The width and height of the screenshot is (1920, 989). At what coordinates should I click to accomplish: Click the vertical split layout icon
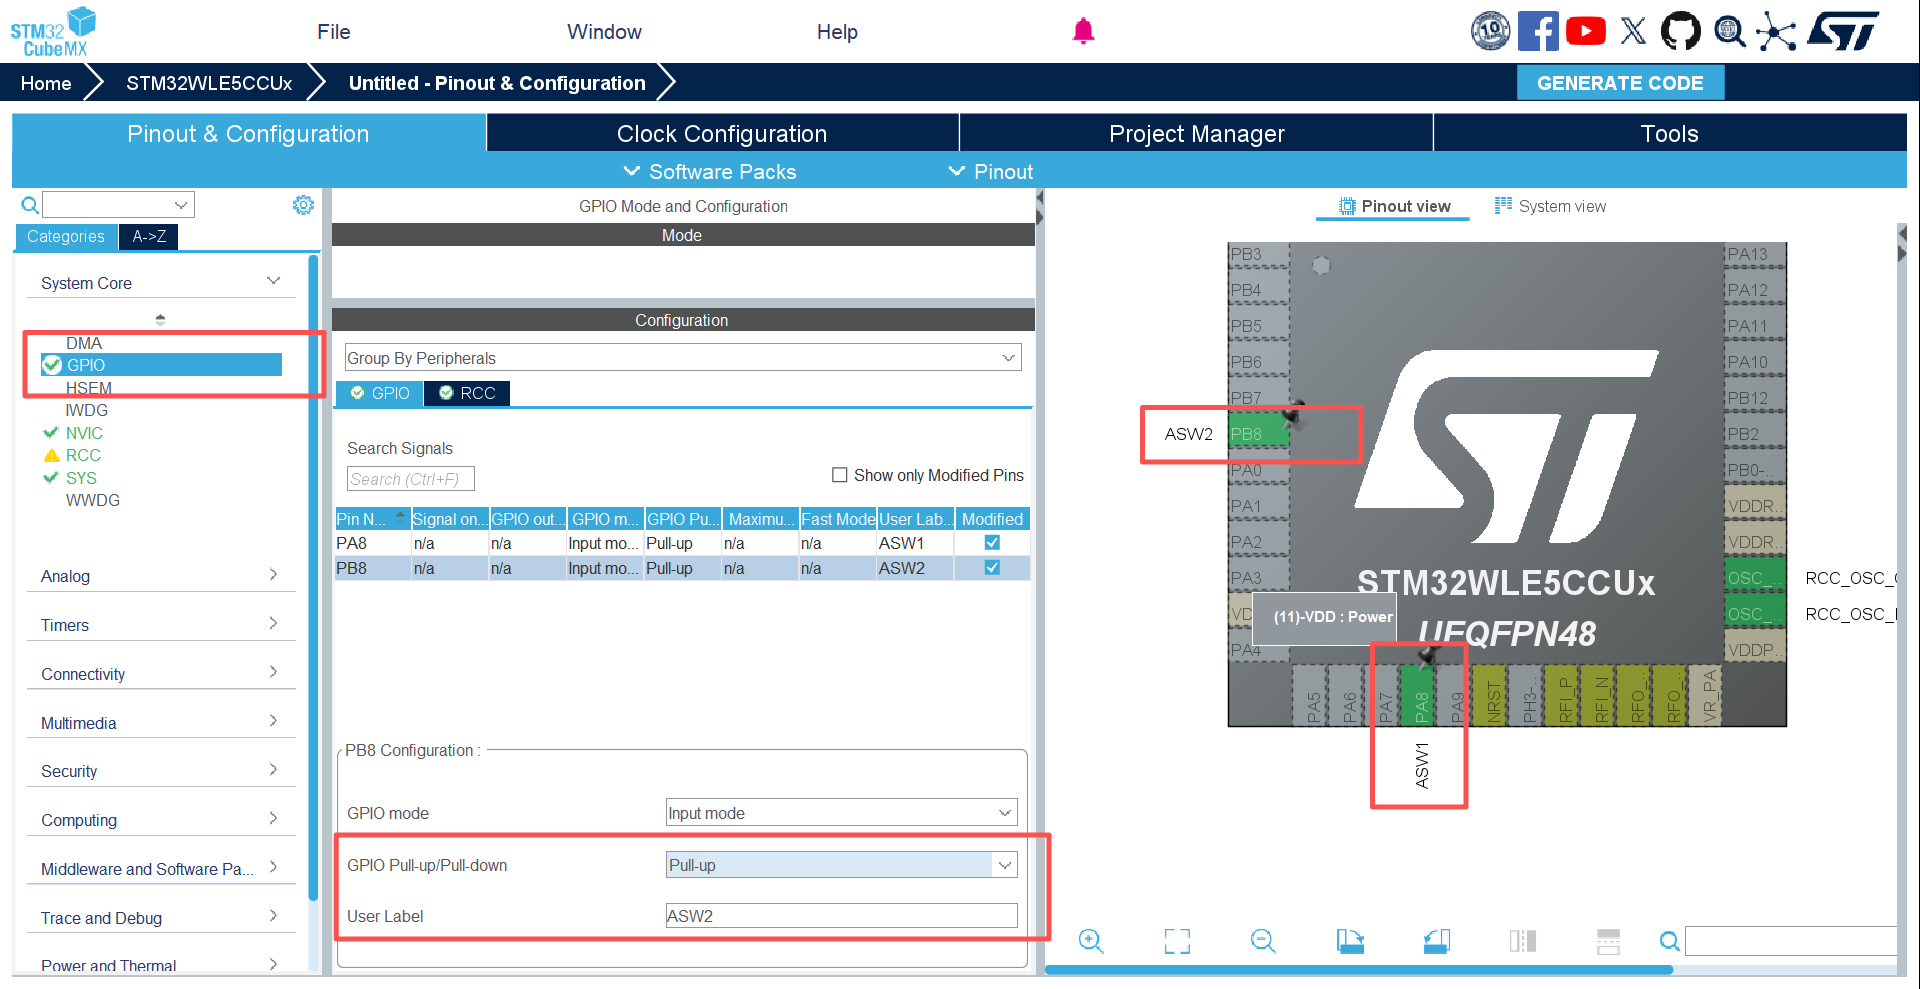pyautogui.click(x=1523, y=941)
